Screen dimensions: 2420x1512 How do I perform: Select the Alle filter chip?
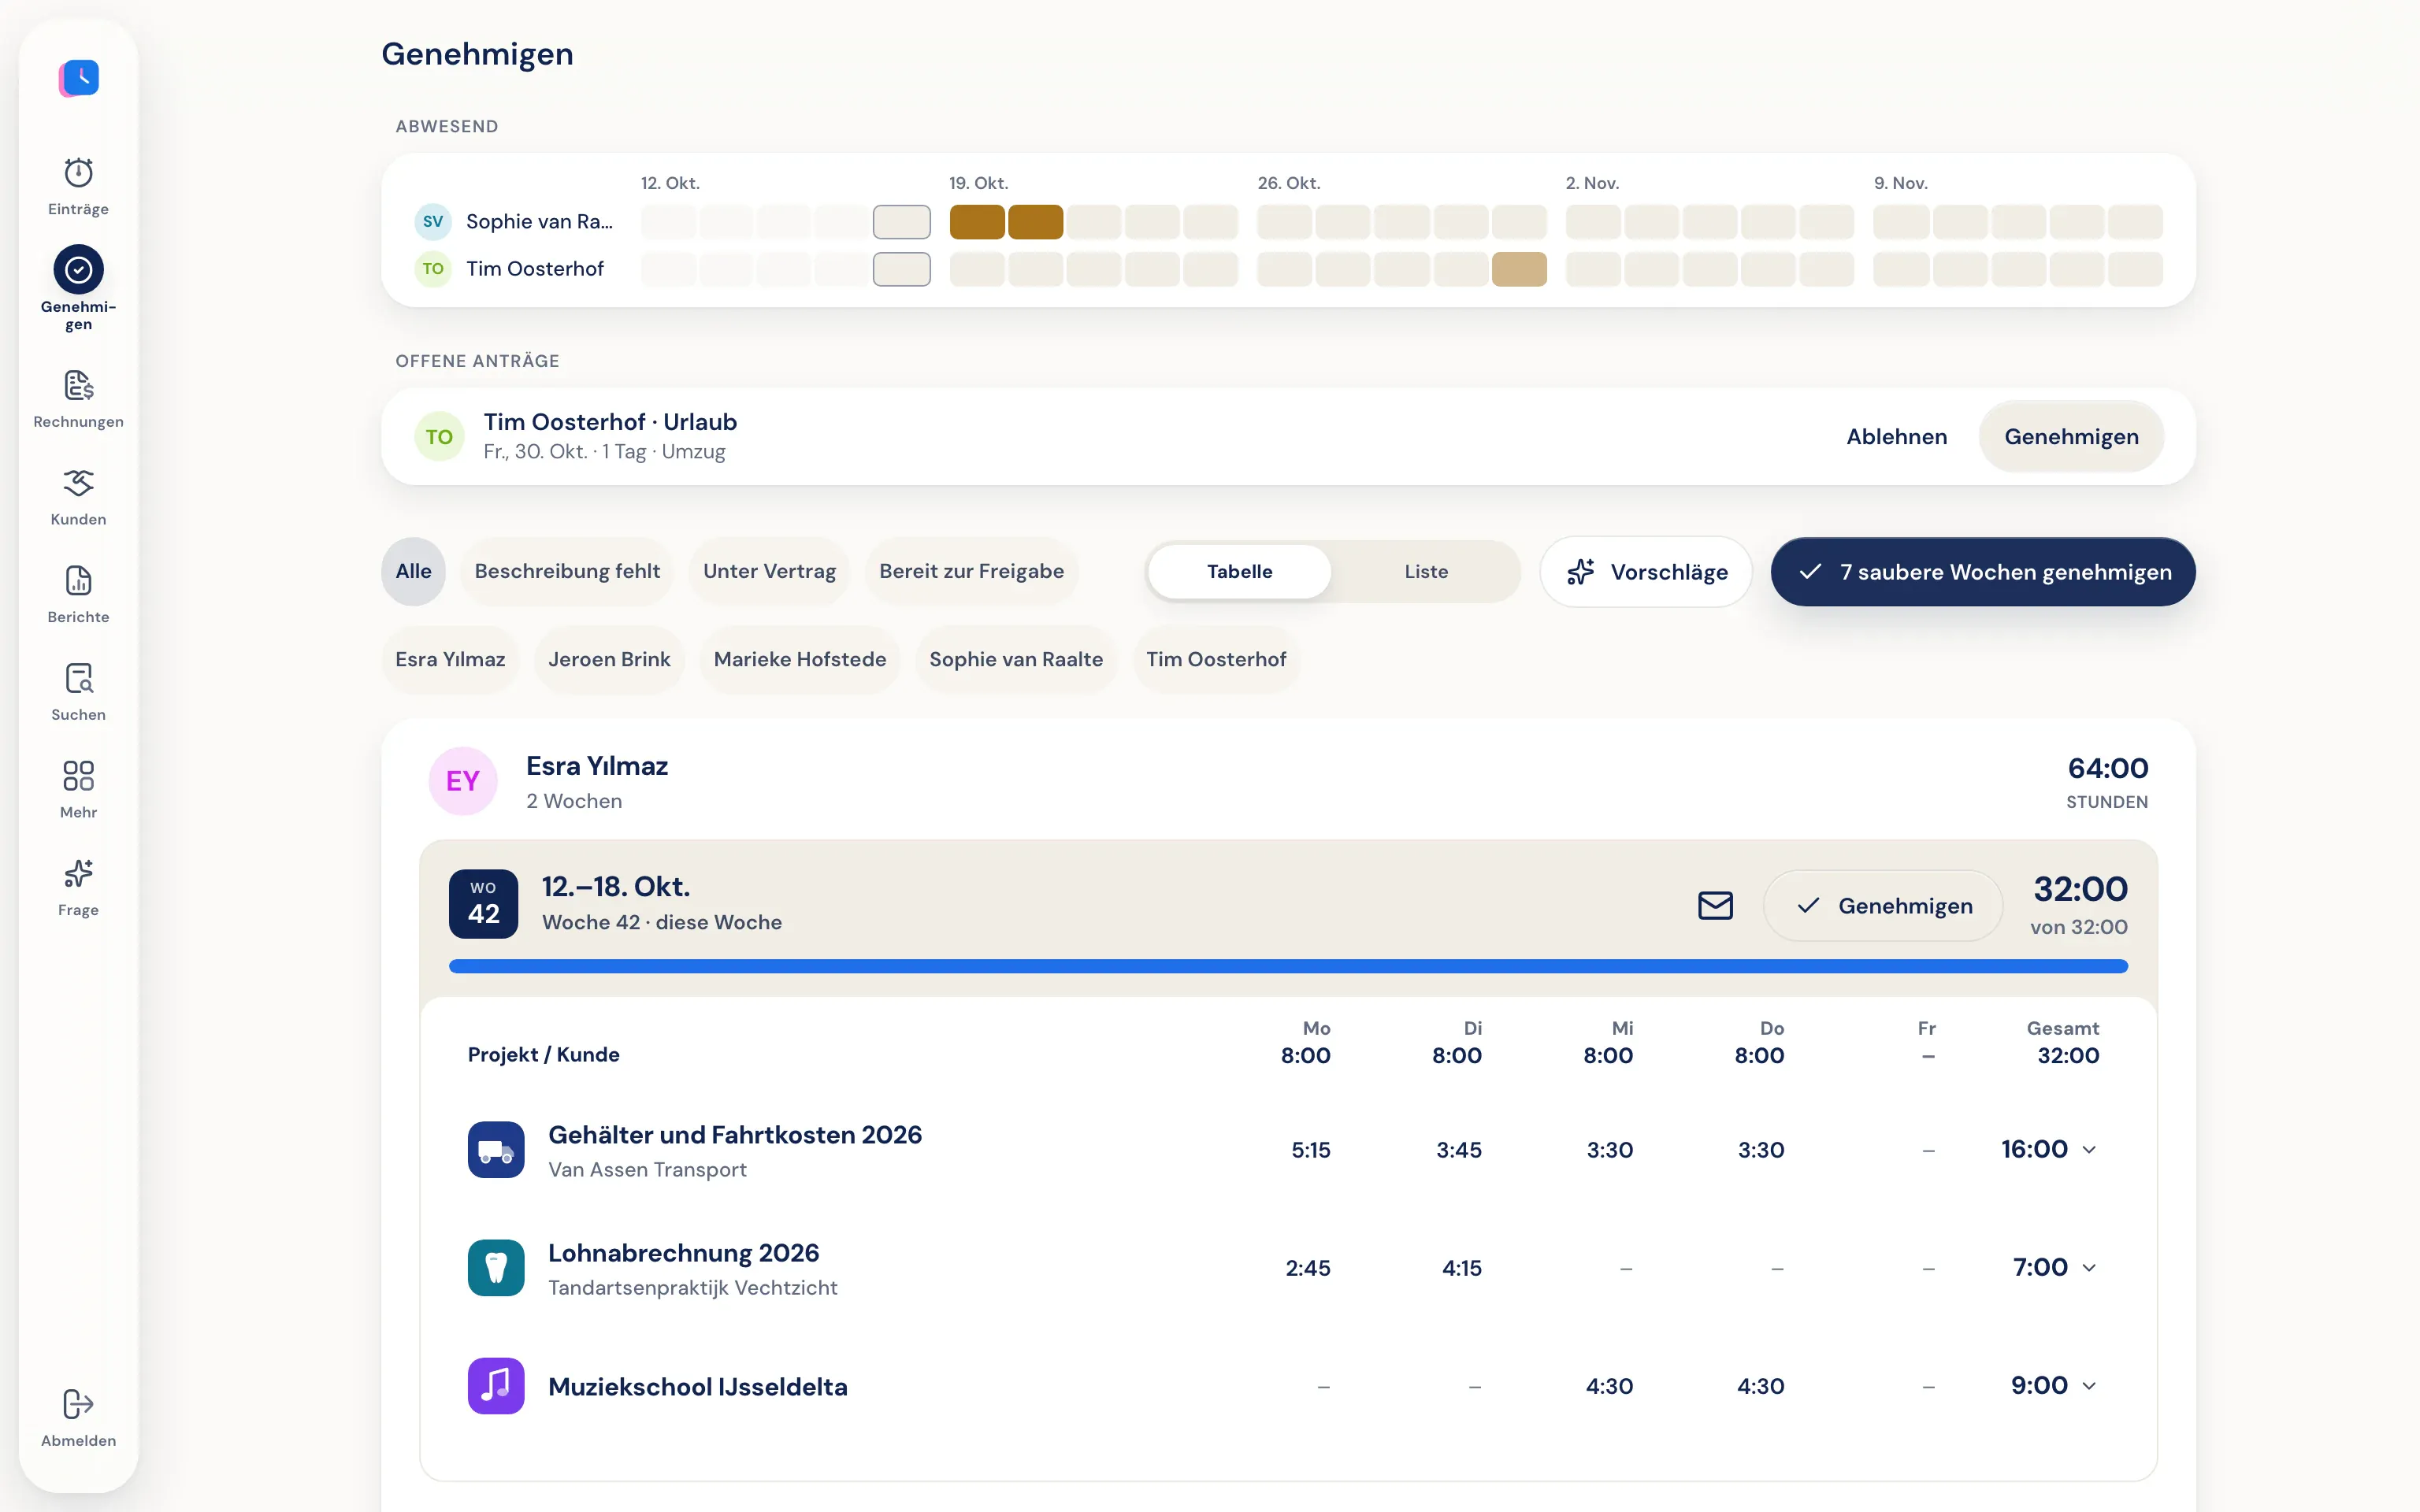413,571
